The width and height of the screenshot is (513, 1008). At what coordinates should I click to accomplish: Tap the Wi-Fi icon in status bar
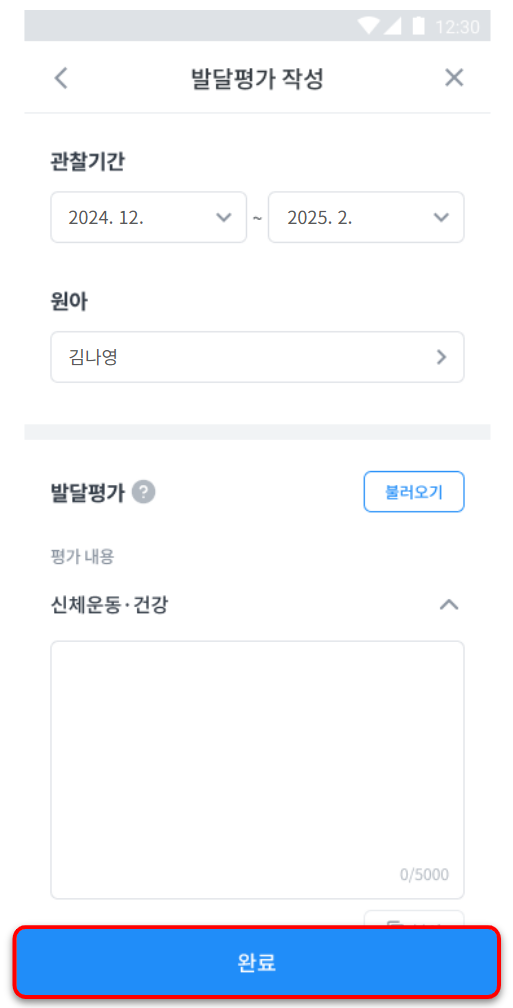[x=369, y=26]
